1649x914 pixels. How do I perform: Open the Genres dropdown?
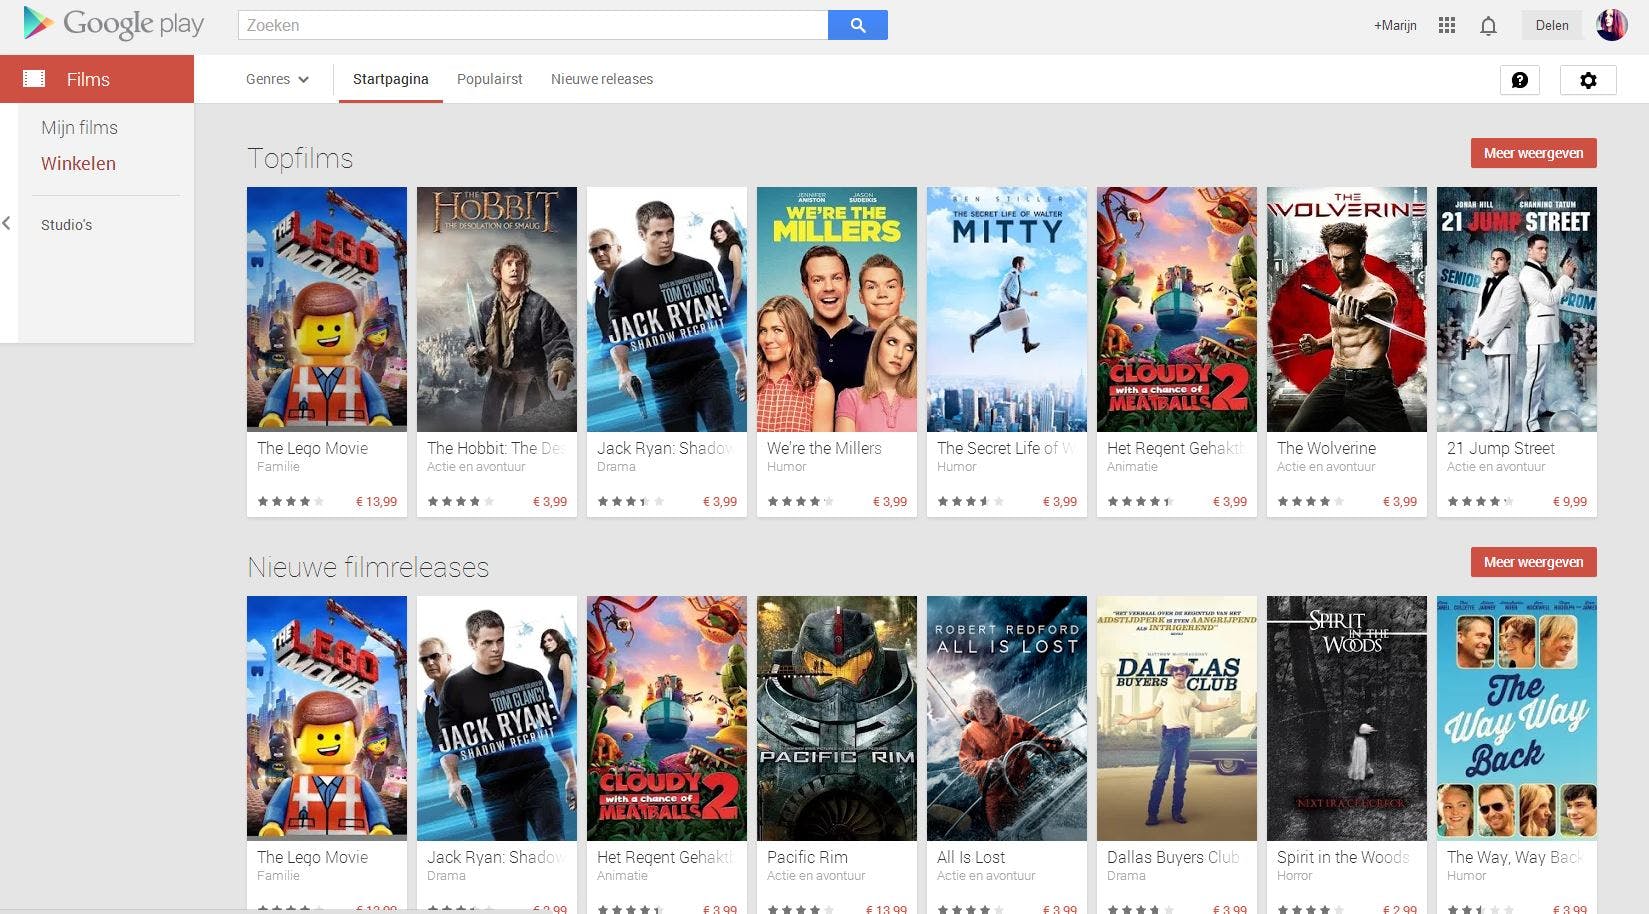click(x=267, y=78)
